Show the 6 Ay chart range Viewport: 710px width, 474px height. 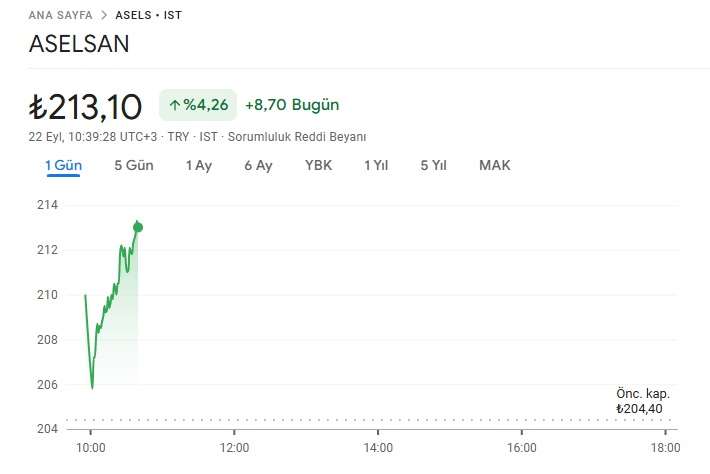point(259,165)
